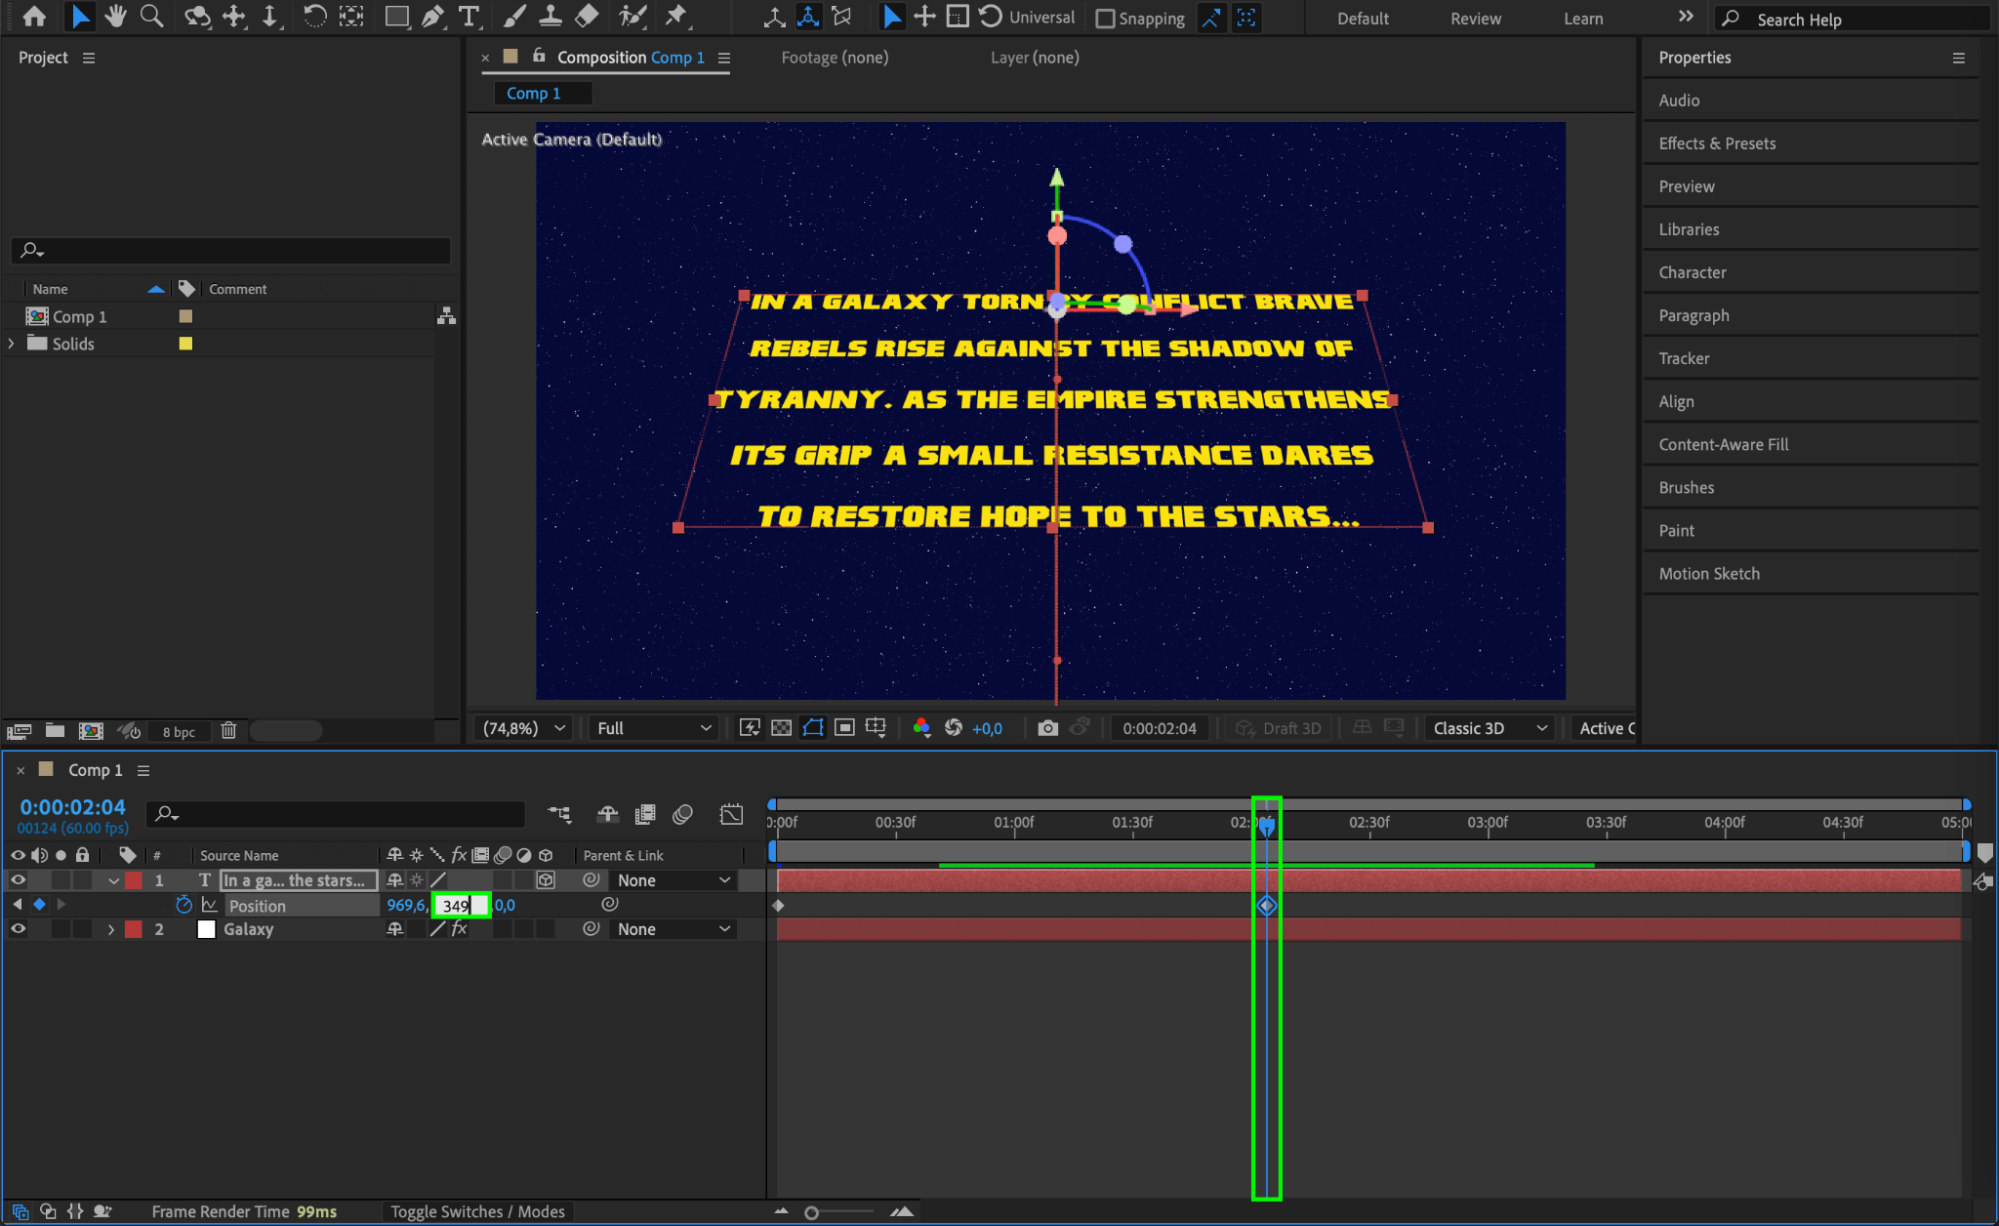
Task: Select the Puppet Pin tool
Action: click(677, 16)
